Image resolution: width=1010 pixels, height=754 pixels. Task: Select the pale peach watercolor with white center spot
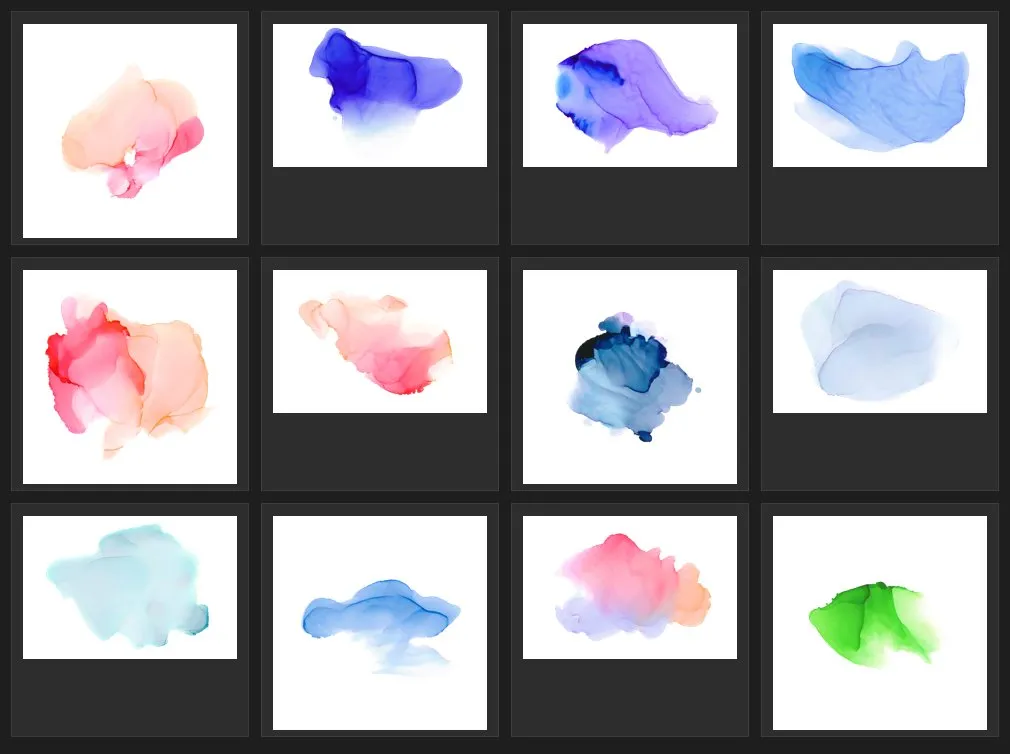pos(130,131)
